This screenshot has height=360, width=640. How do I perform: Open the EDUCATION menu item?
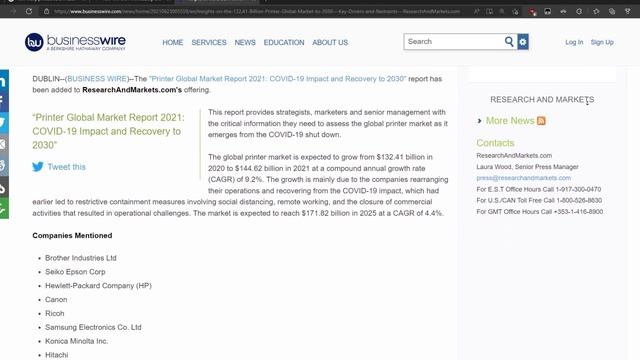coord(284,42)
